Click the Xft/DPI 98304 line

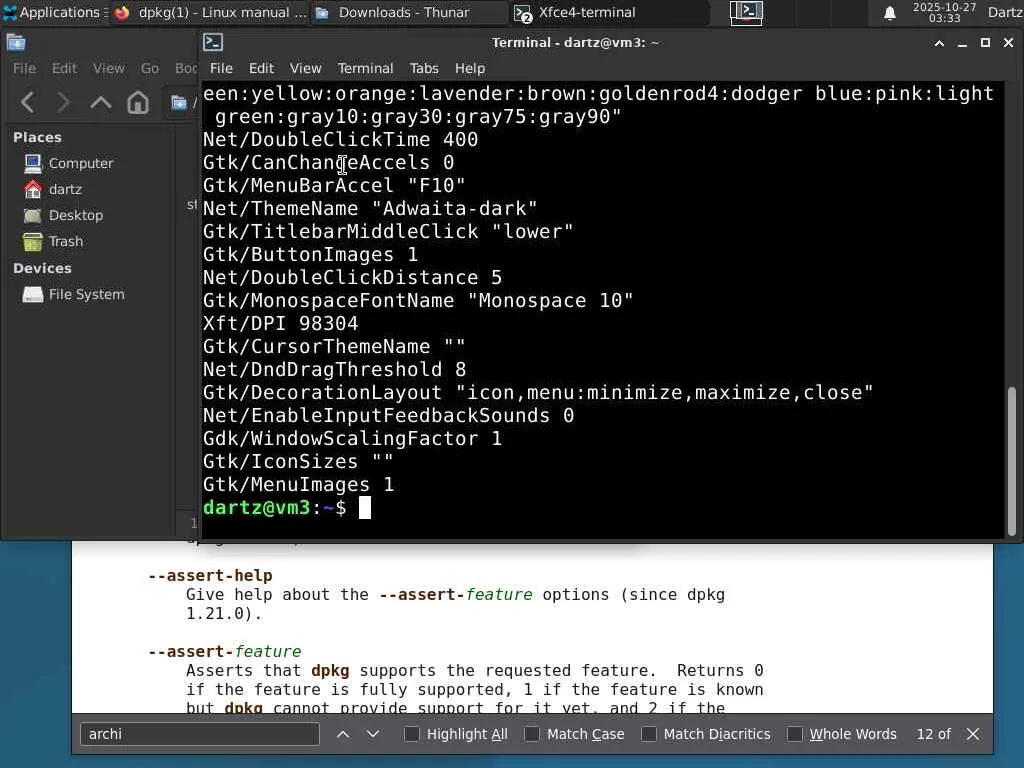click(281, 324)
